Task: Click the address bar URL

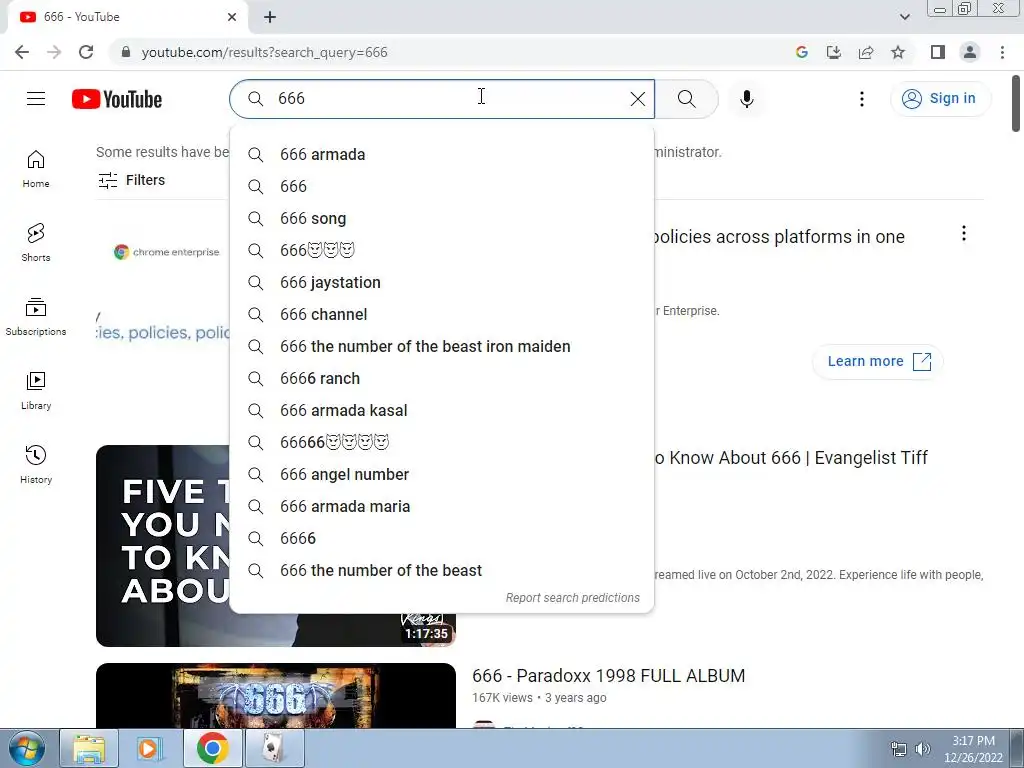Action: (264, 52)
